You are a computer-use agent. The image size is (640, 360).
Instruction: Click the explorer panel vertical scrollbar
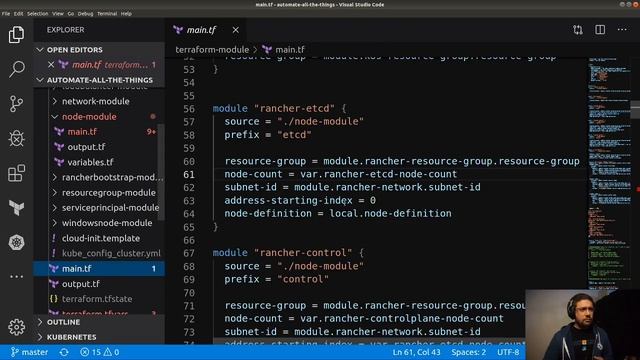tap(161, 171)
